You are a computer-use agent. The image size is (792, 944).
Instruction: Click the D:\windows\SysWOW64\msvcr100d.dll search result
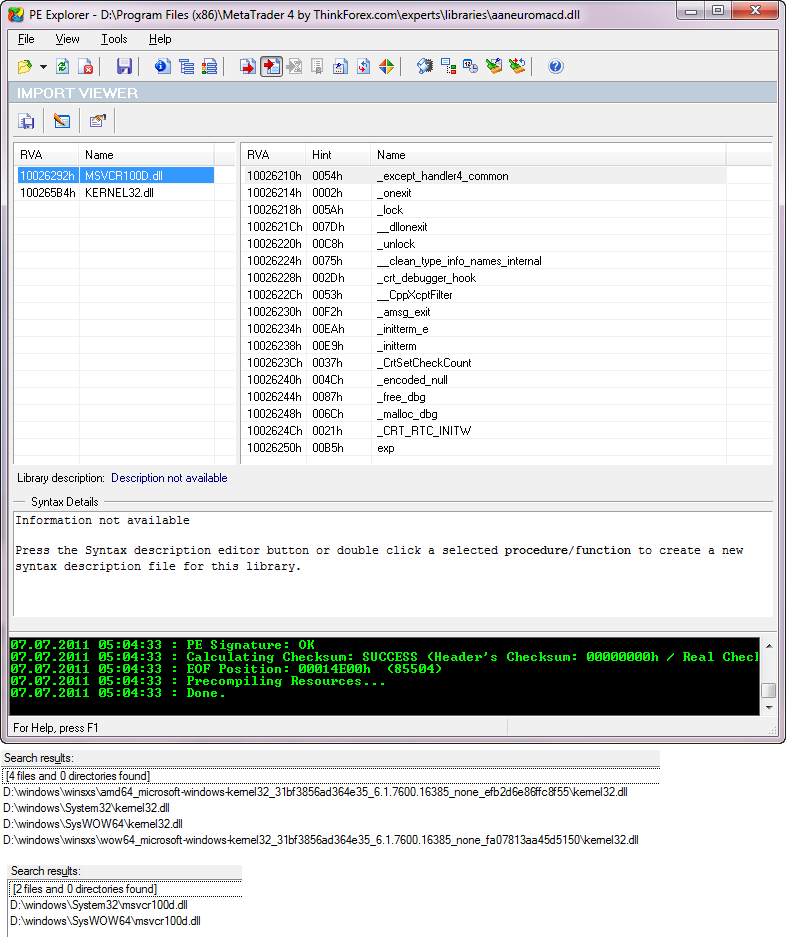pyautogui.click(x=105, y=921)
